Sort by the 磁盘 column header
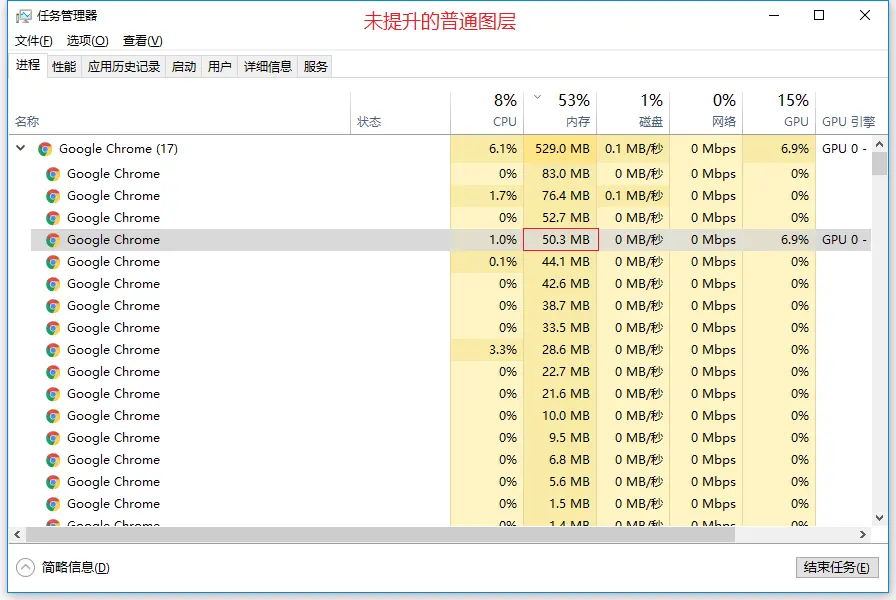Viewport: 896px width, 600px height. (x=633, y=113)
